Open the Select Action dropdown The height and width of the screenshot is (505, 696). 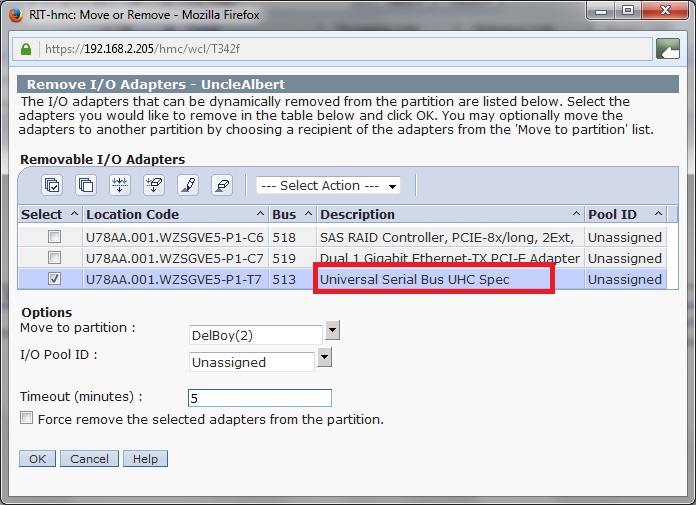click(x=328, y=186)
